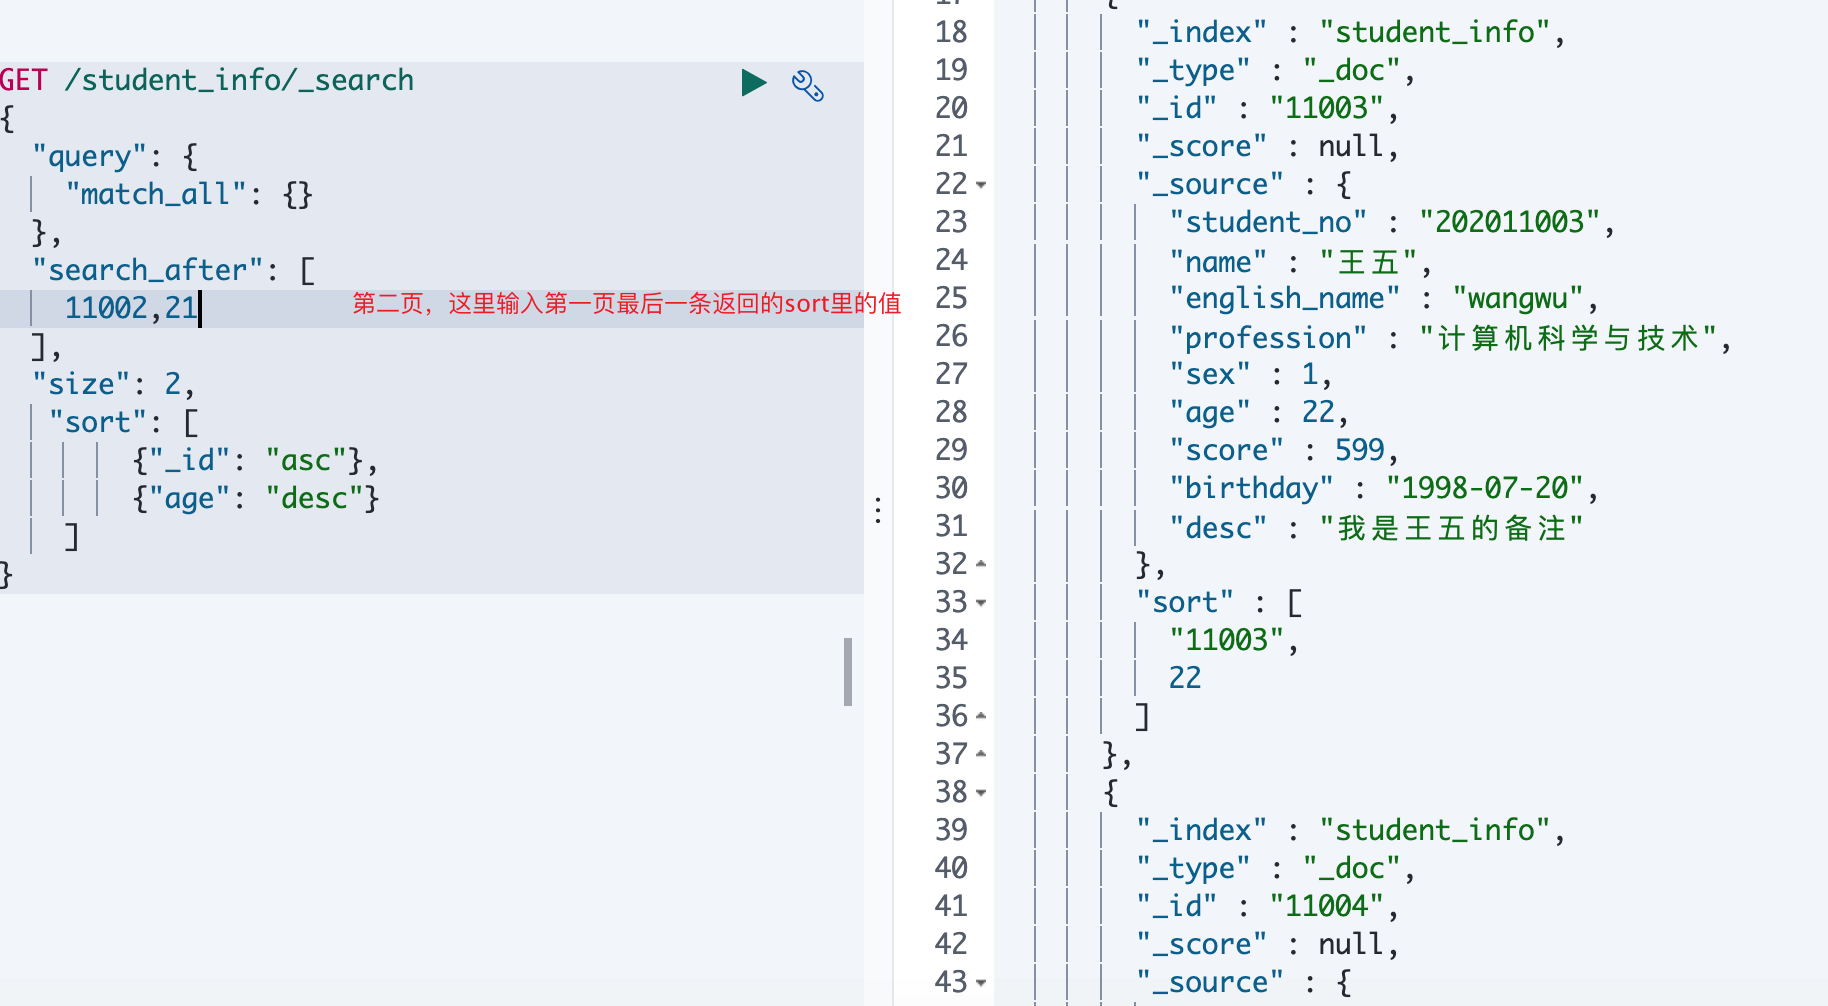The width and height of the screenshot is (1828, 1006).
Task: Click "name" : "王五" line
Action: (1301, 262)
